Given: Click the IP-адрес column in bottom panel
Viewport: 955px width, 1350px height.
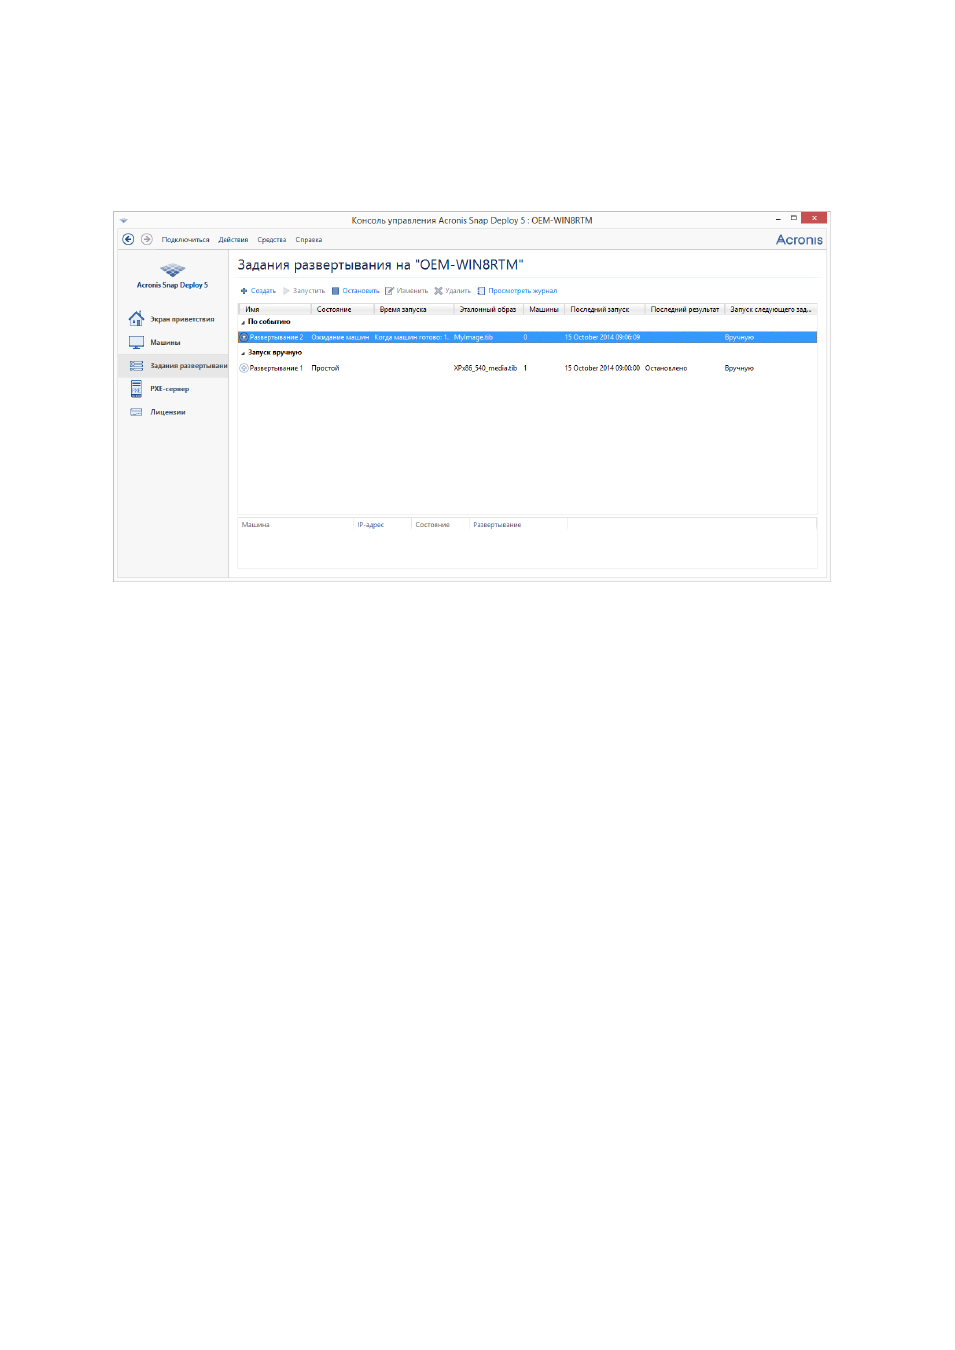Looking at the screenshot, I should click(x=383, y=524).
